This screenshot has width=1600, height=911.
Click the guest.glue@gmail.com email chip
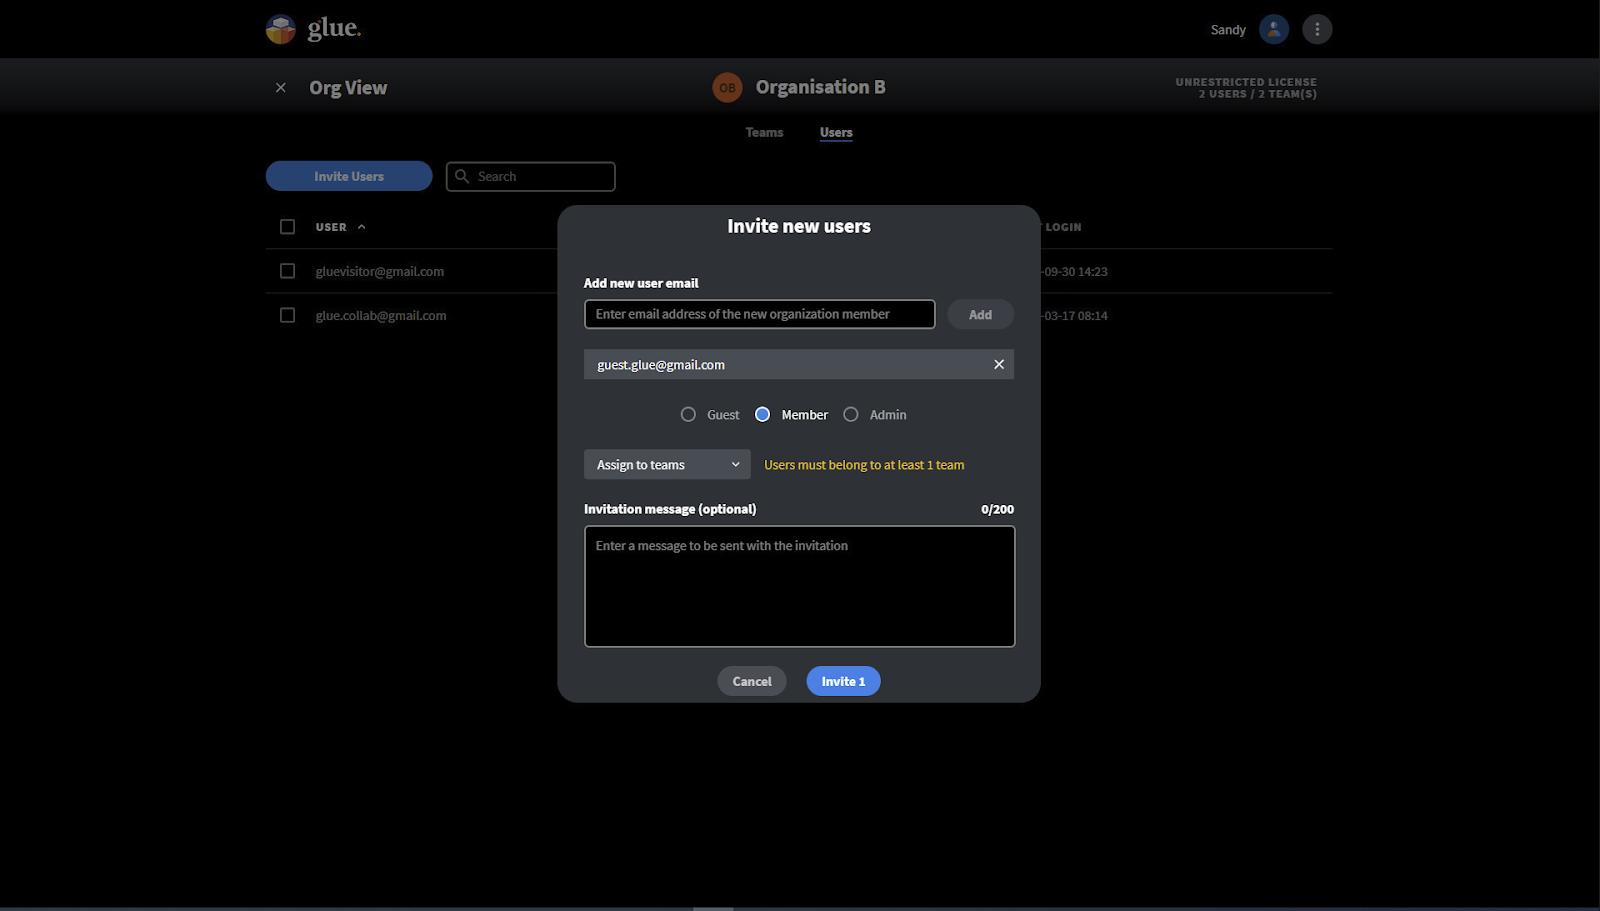799,364
